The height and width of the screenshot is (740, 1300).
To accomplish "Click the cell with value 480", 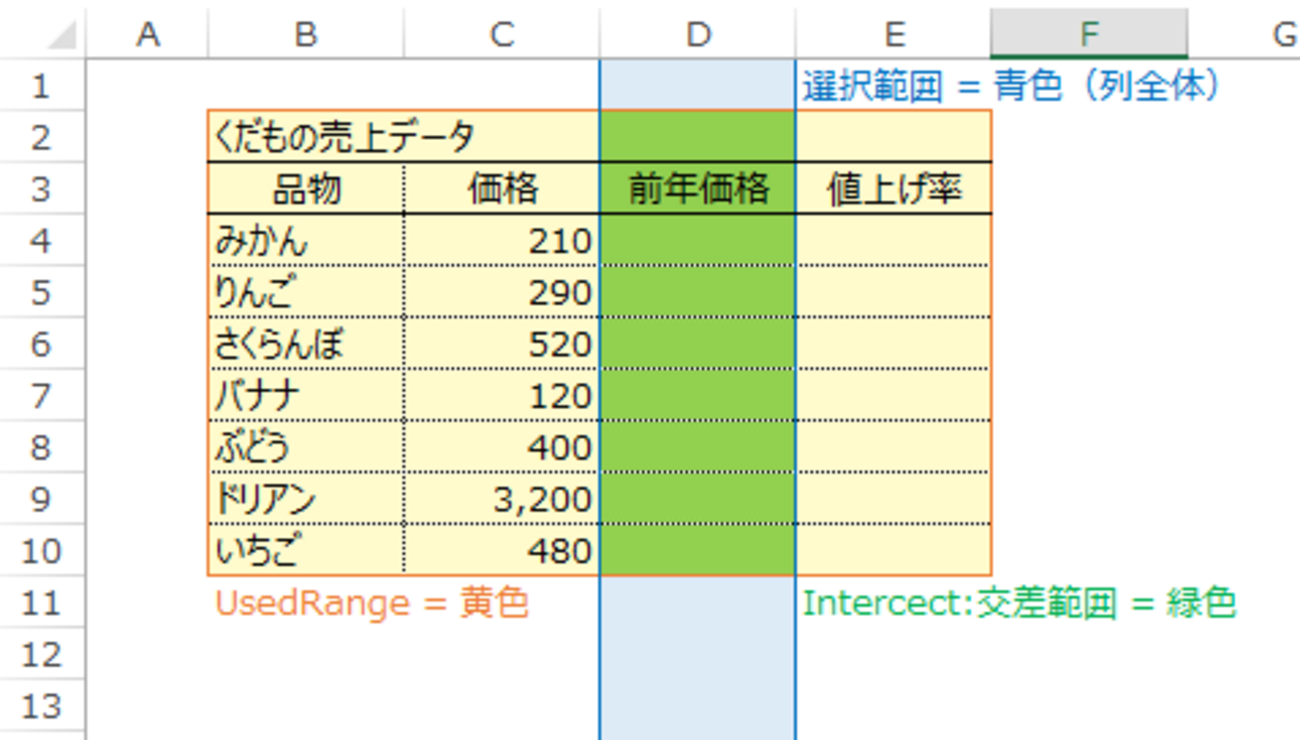I will (502, 551).
